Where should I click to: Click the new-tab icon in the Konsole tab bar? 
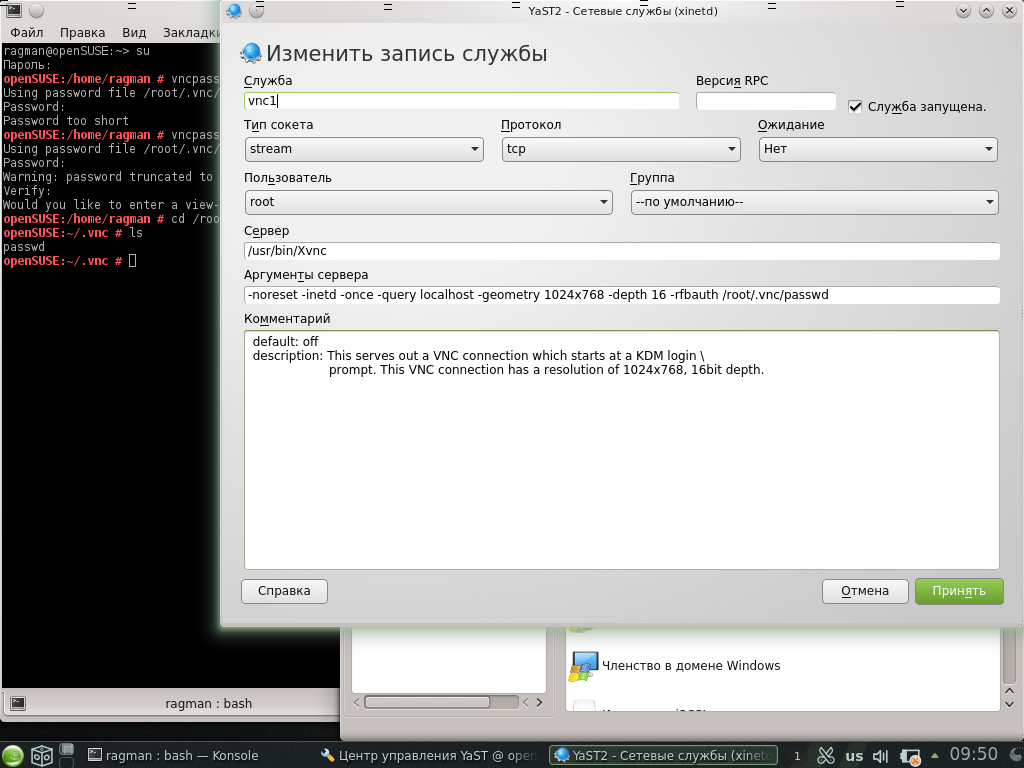(17, 703)
